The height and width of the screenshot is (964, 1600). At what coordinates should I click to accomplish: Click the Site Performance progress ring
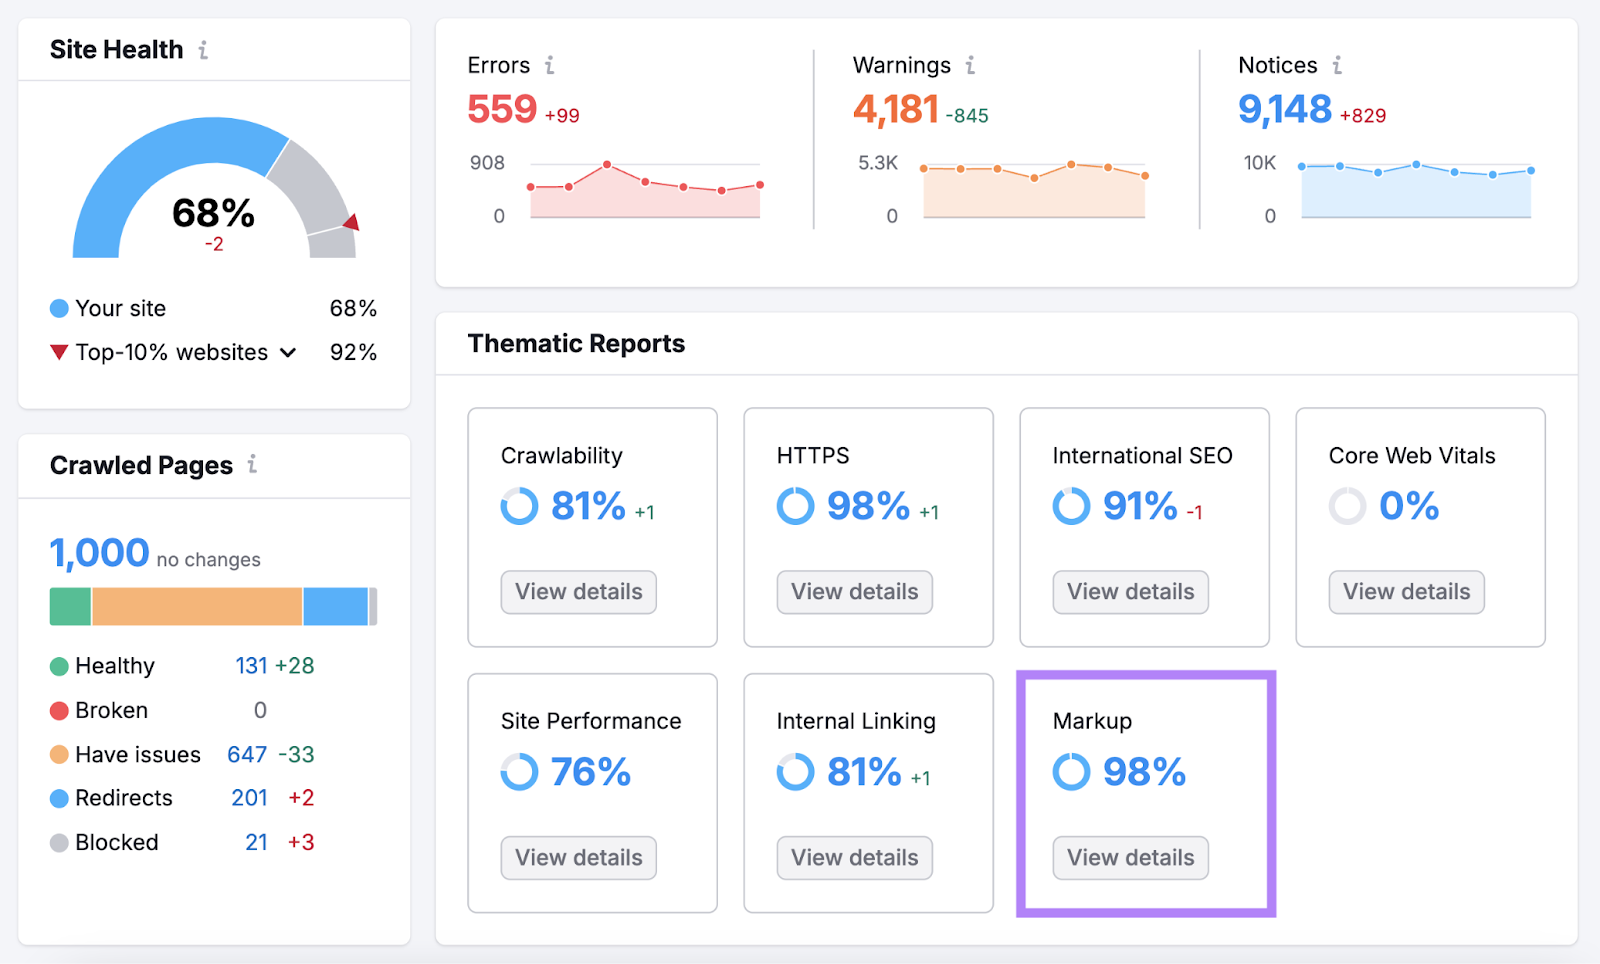519,772
